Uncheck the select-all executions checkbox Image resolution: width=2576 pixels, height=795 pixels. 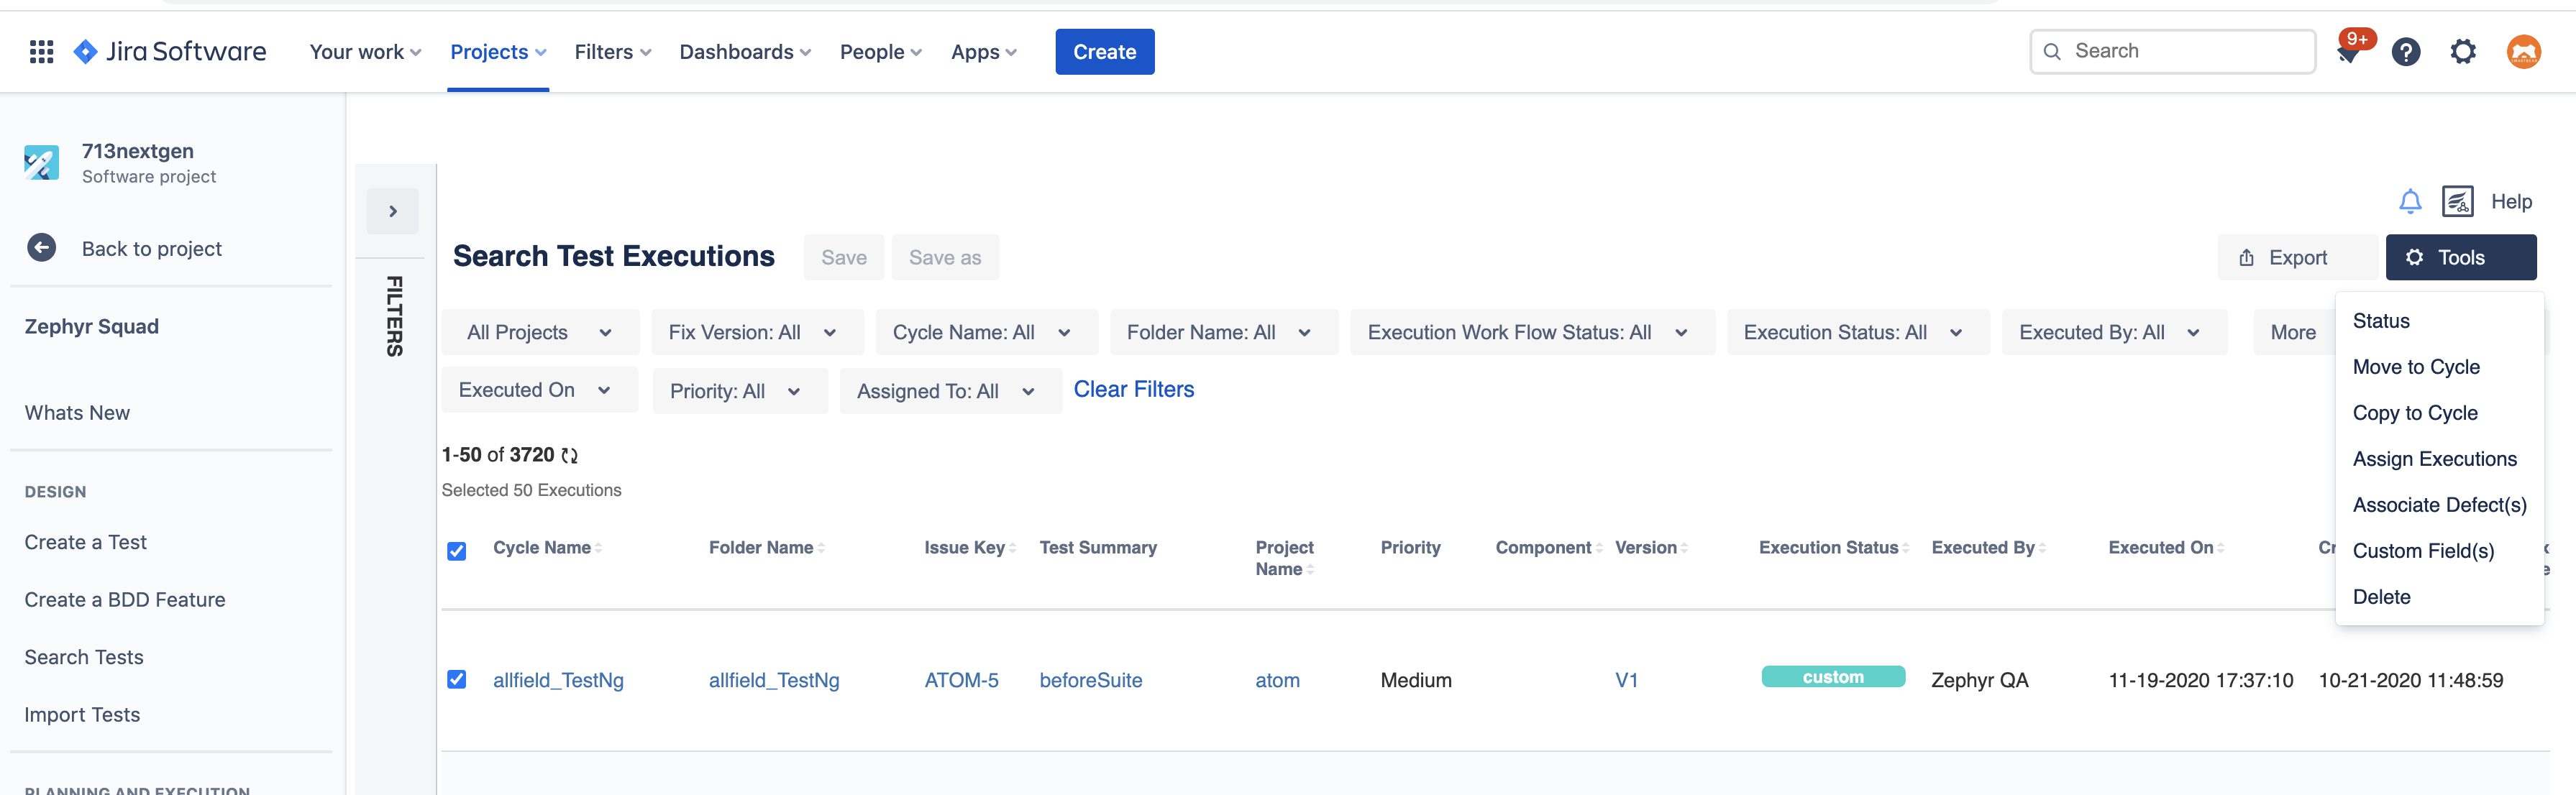click(x=457, y=551)
